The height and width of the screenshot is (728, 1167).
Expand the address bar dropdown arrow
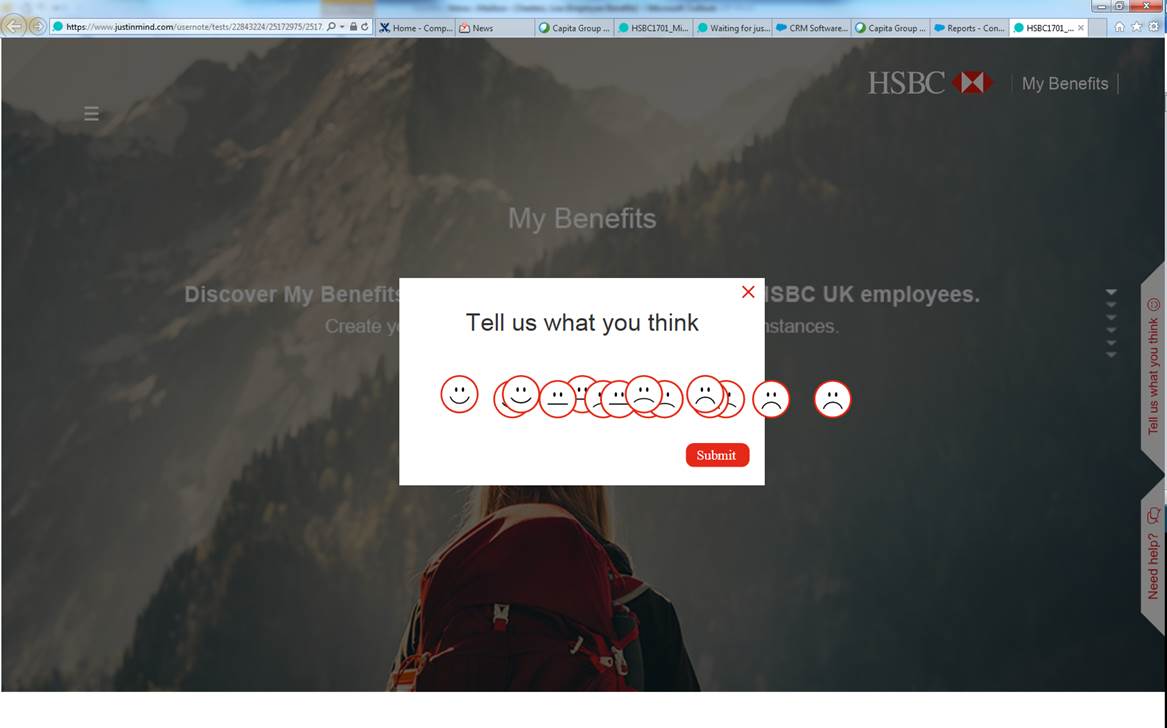342,27
